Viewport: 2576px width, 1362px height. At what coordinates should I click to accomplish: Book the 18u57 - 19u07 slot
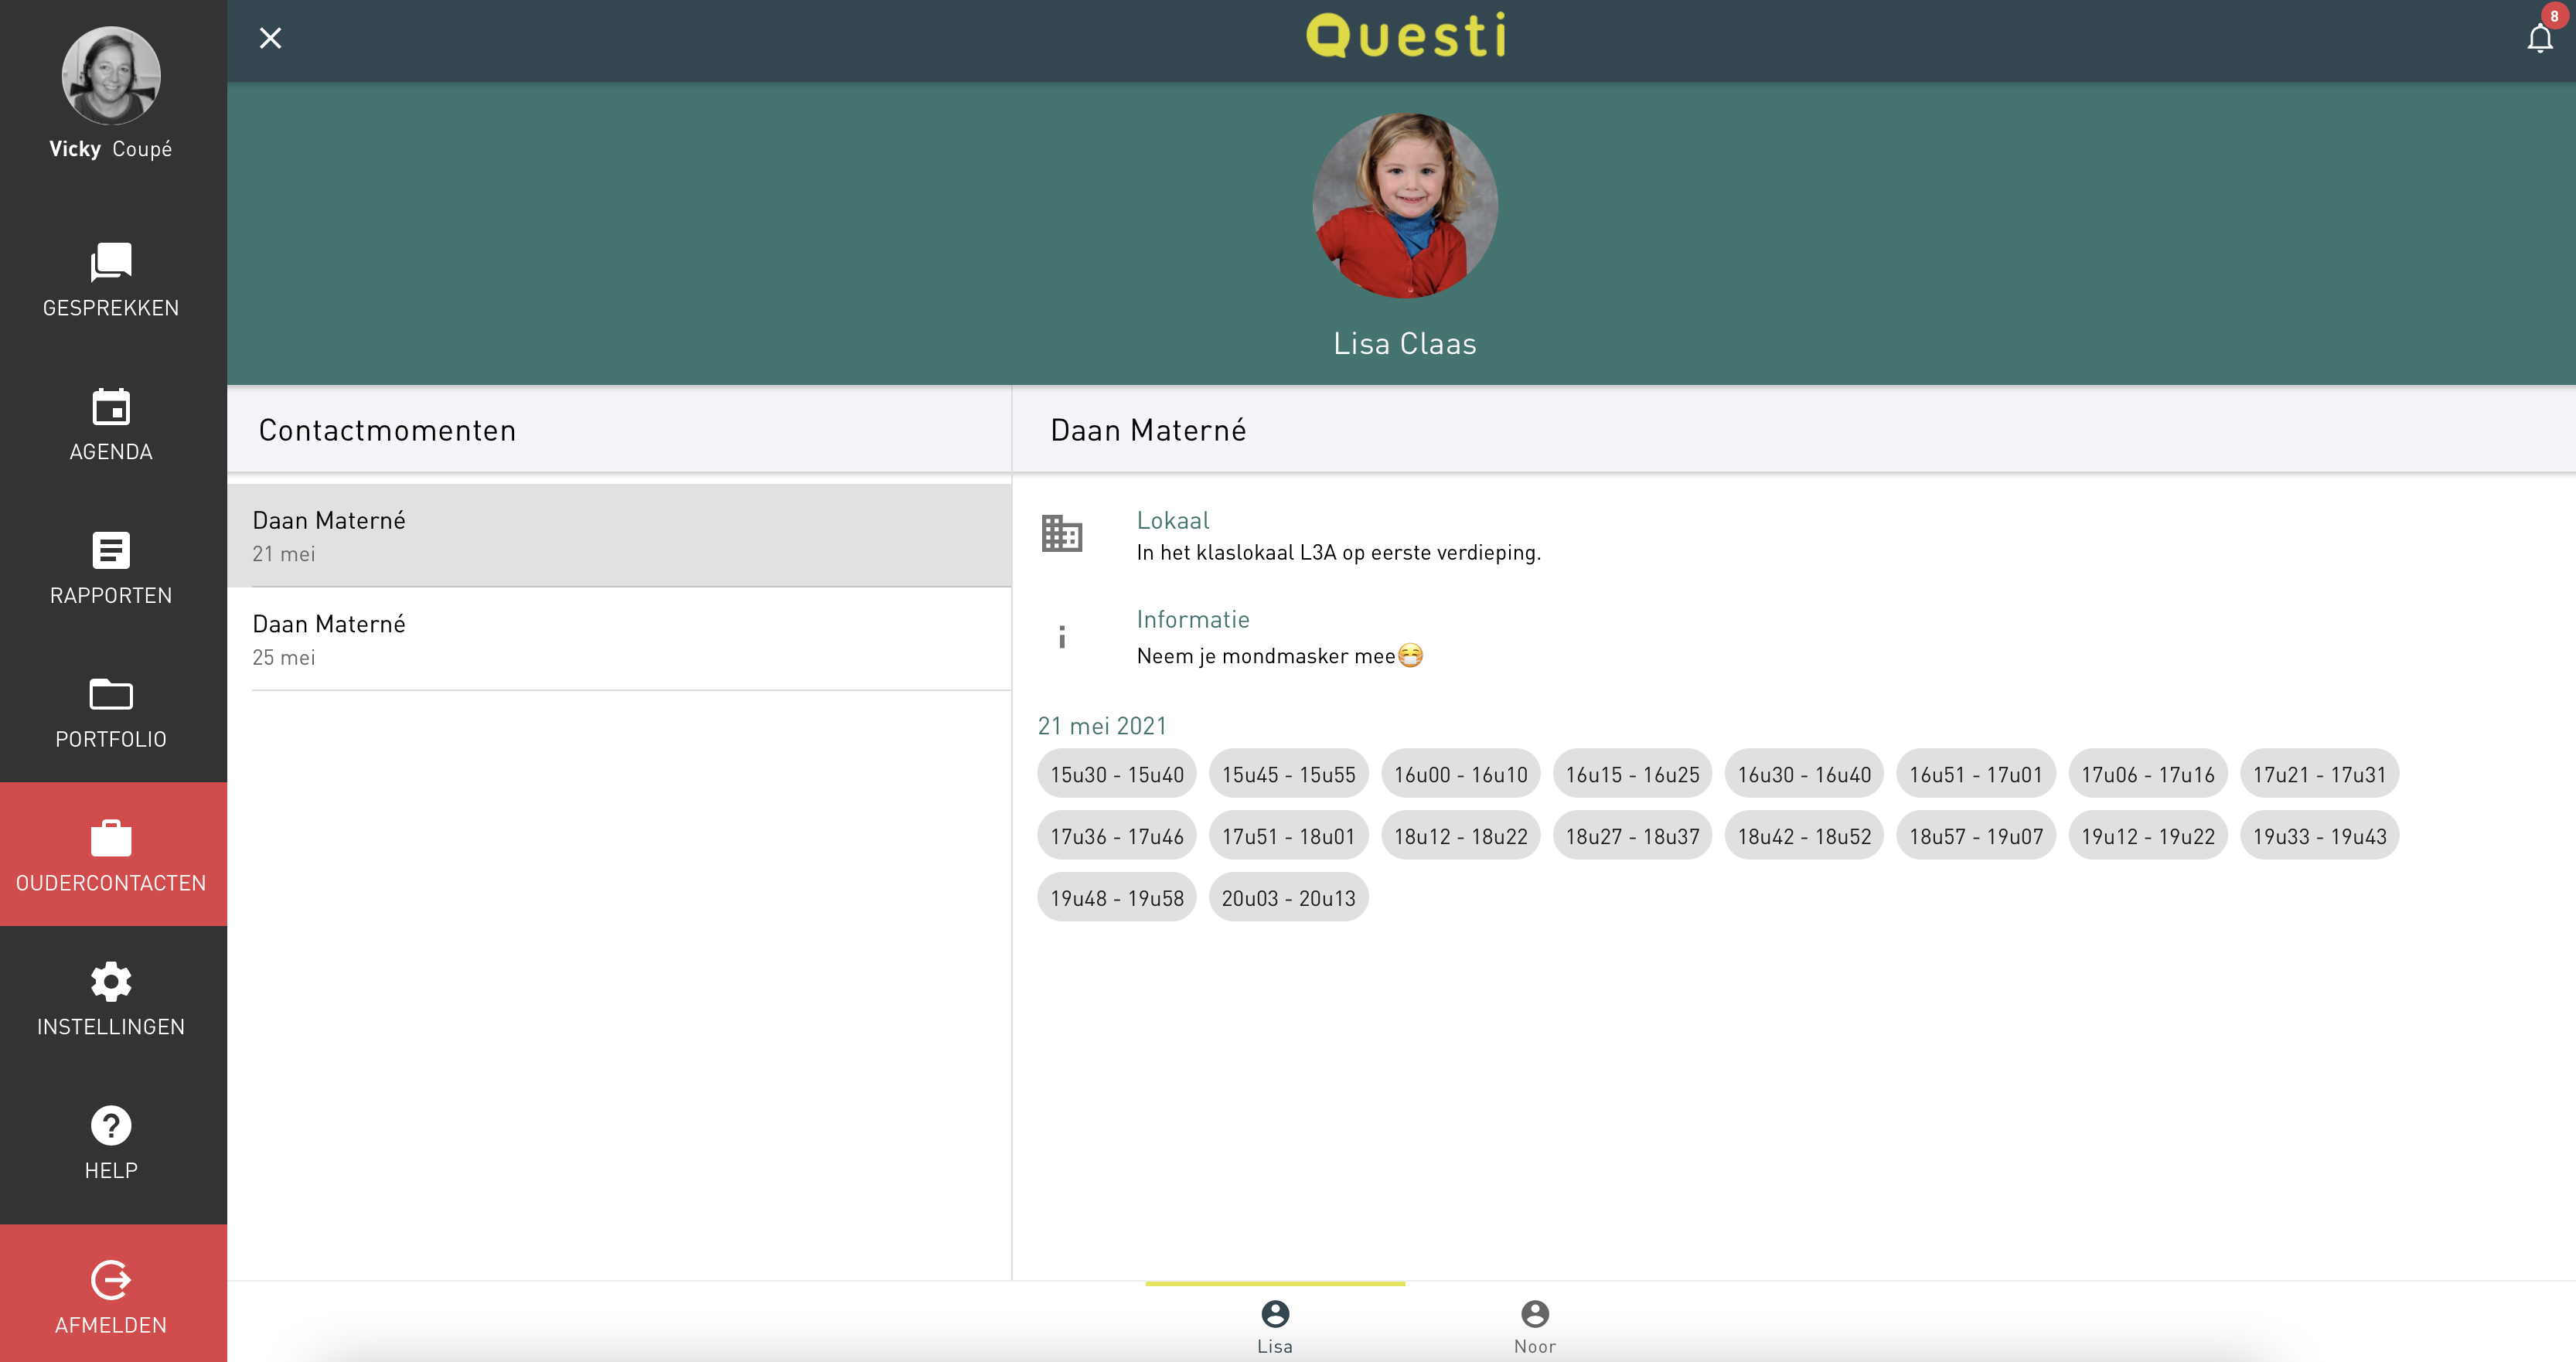tap(1976, 836)
